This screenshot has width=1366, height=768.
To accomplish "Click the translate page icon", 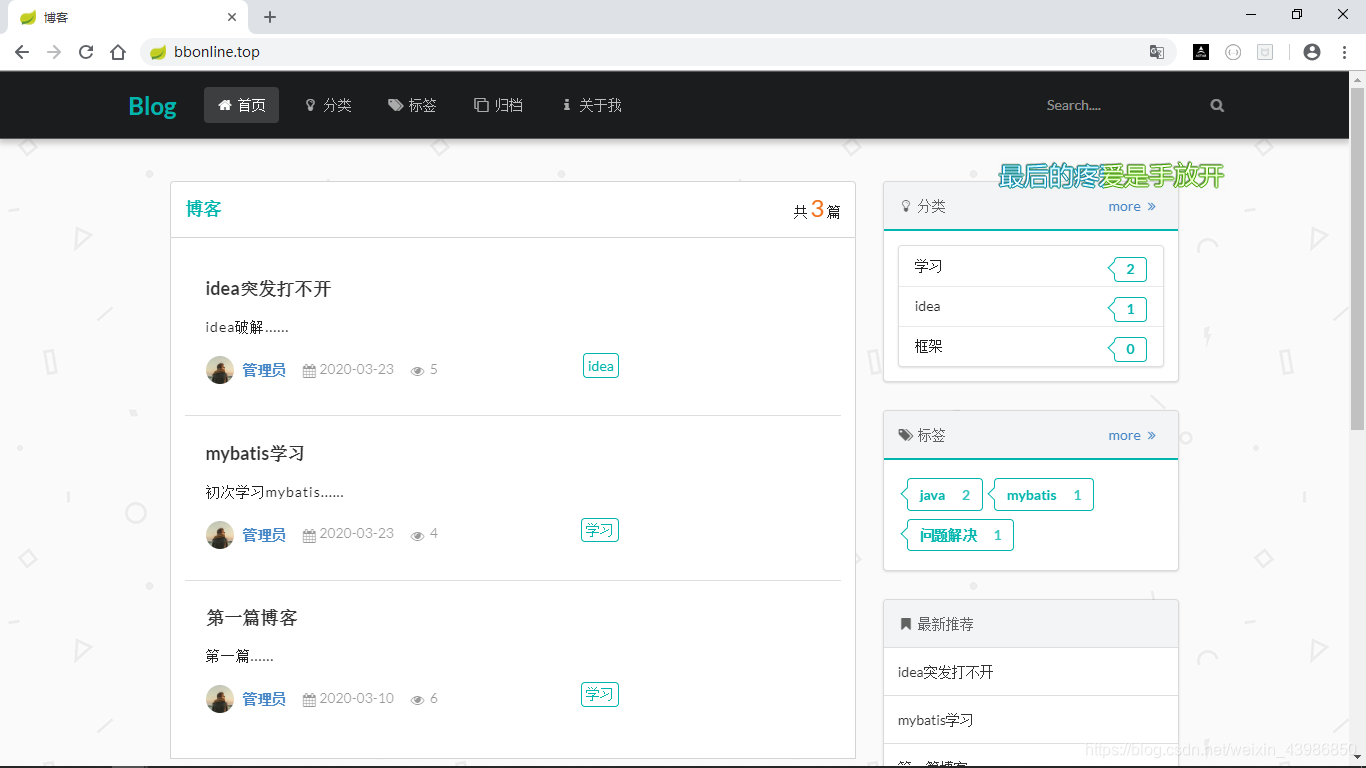I will click(x=1157, y=52).
